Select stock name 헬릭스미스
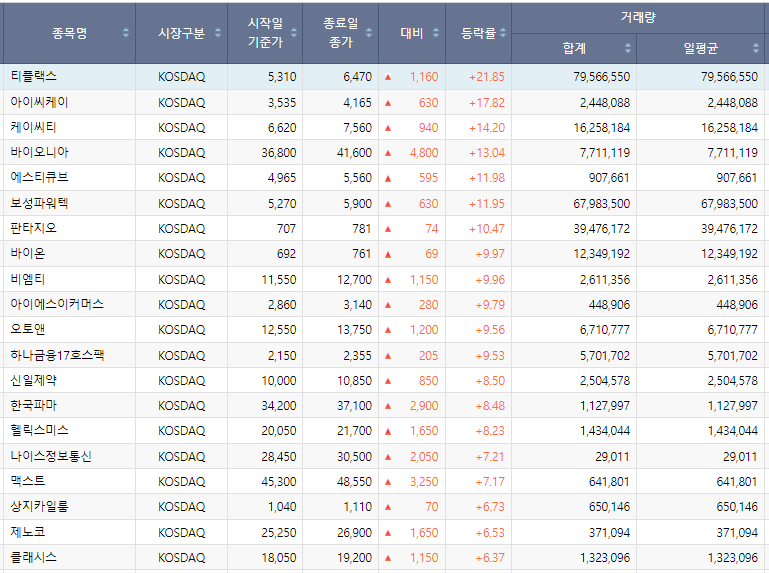The width and height of the screenshot is (769, 573). coord(39,431)
